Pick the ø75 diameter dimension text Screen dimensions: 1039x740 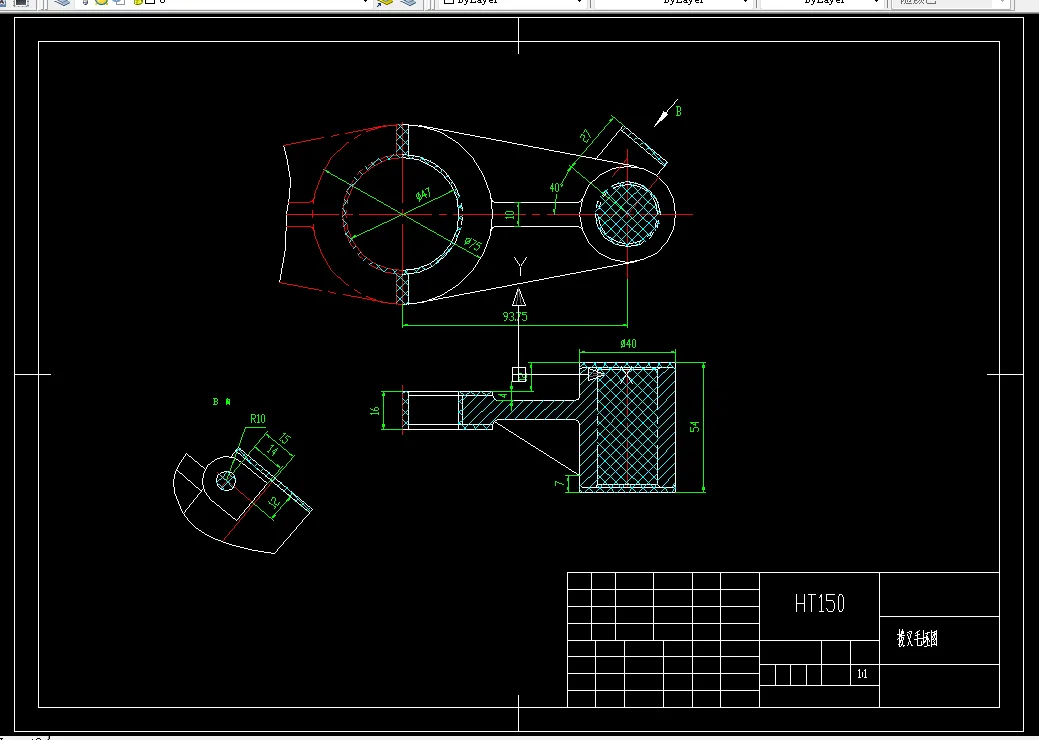472,244
